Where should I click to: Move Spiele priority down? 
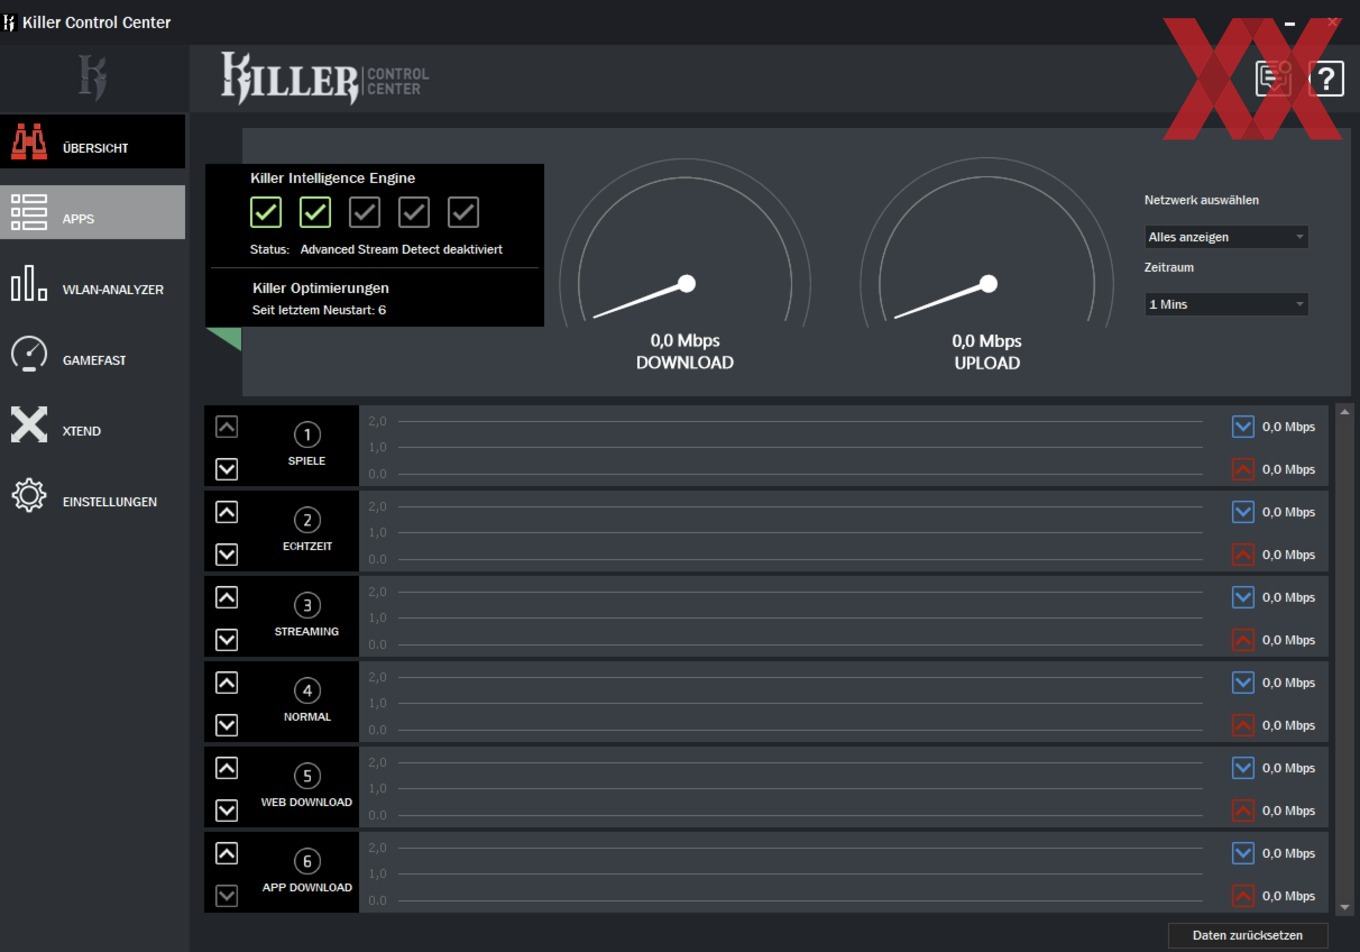227,469
